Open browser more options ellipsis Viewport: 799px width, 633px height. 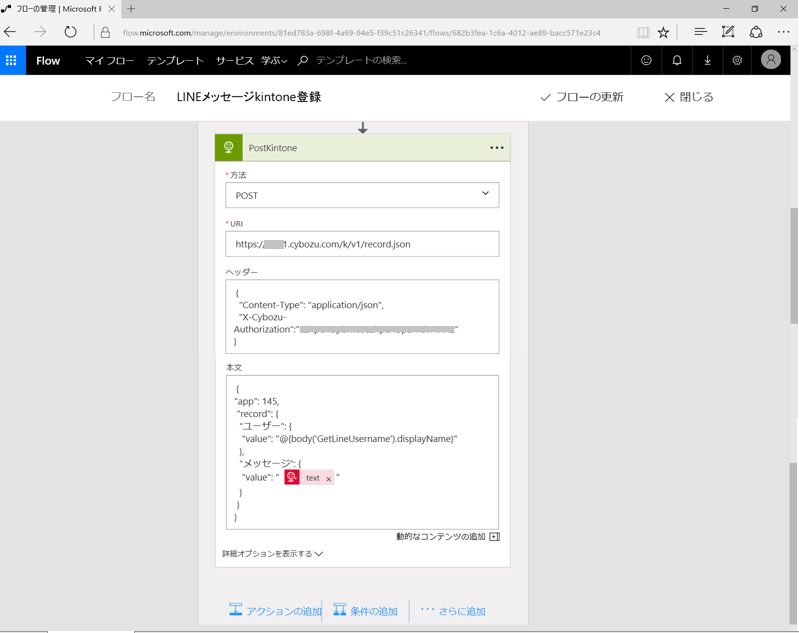point(784,32)
